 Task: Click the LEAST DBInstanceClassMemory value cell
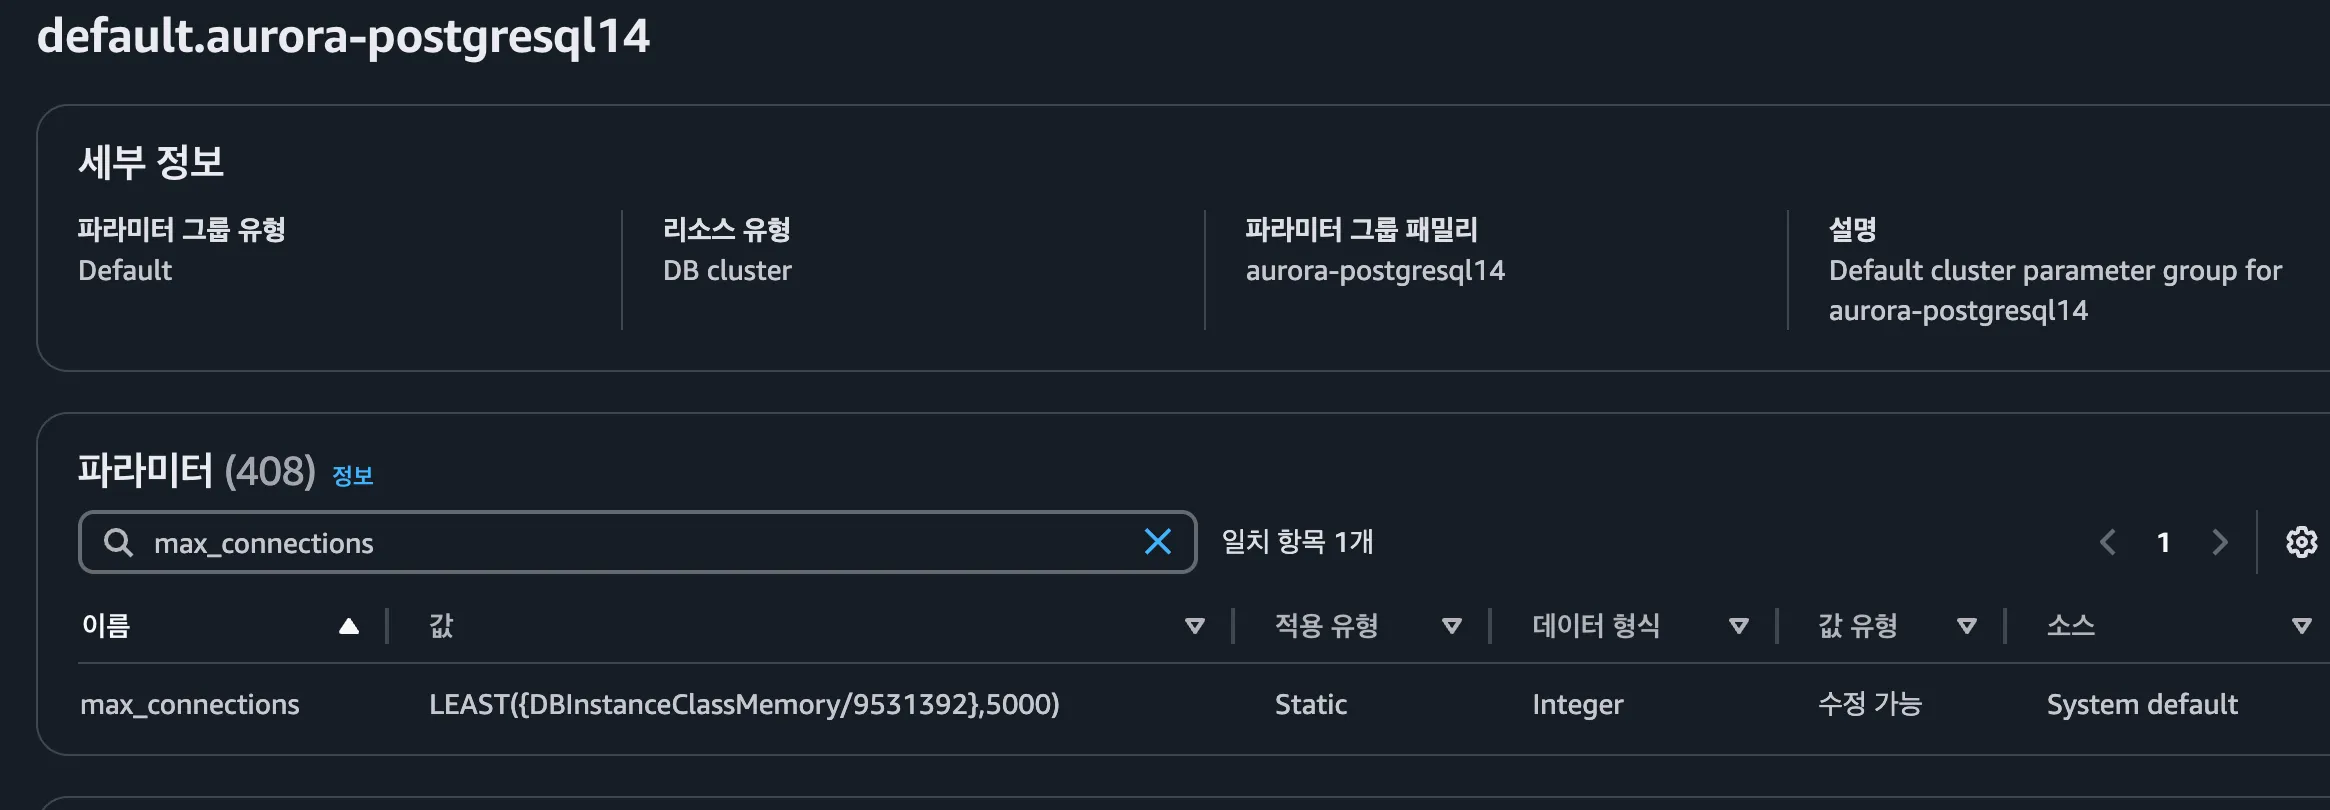[744, 705]
